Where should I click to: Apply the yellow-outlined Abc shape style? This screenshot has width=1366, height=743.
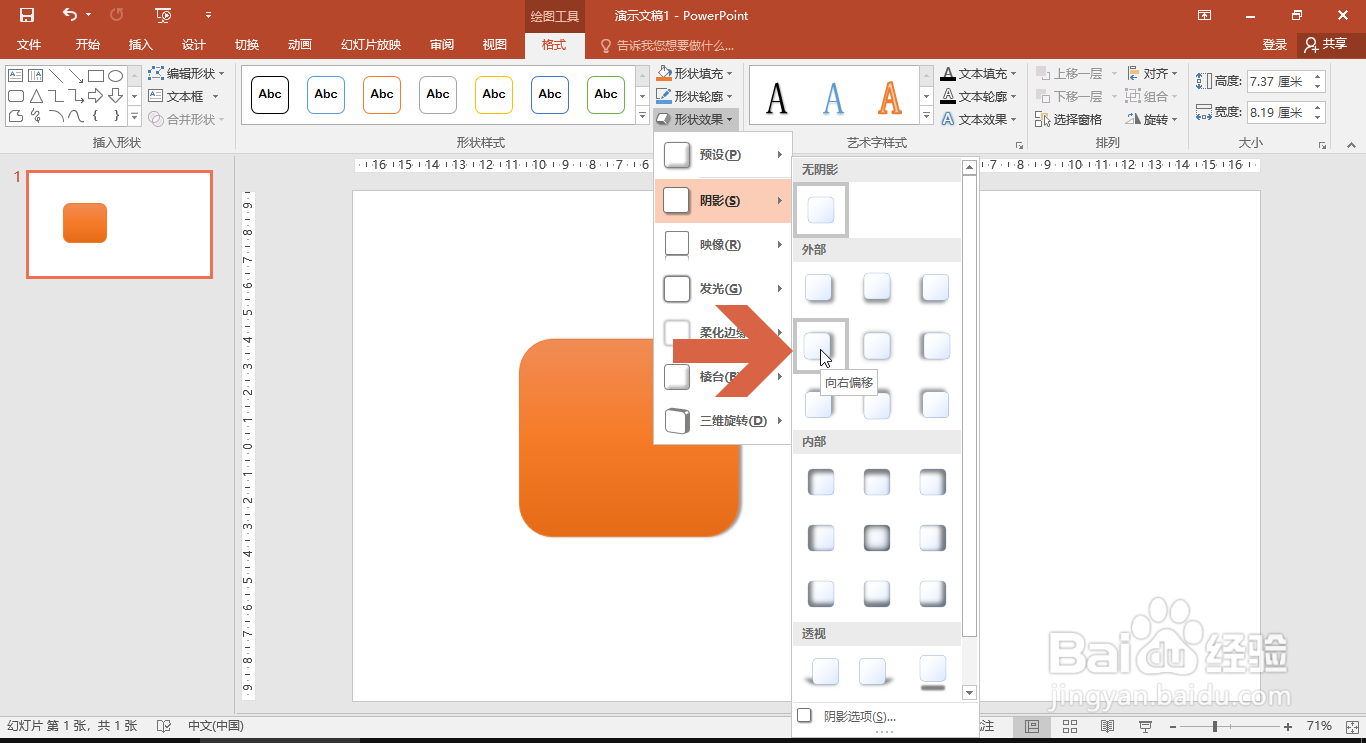tap(494, 95)
